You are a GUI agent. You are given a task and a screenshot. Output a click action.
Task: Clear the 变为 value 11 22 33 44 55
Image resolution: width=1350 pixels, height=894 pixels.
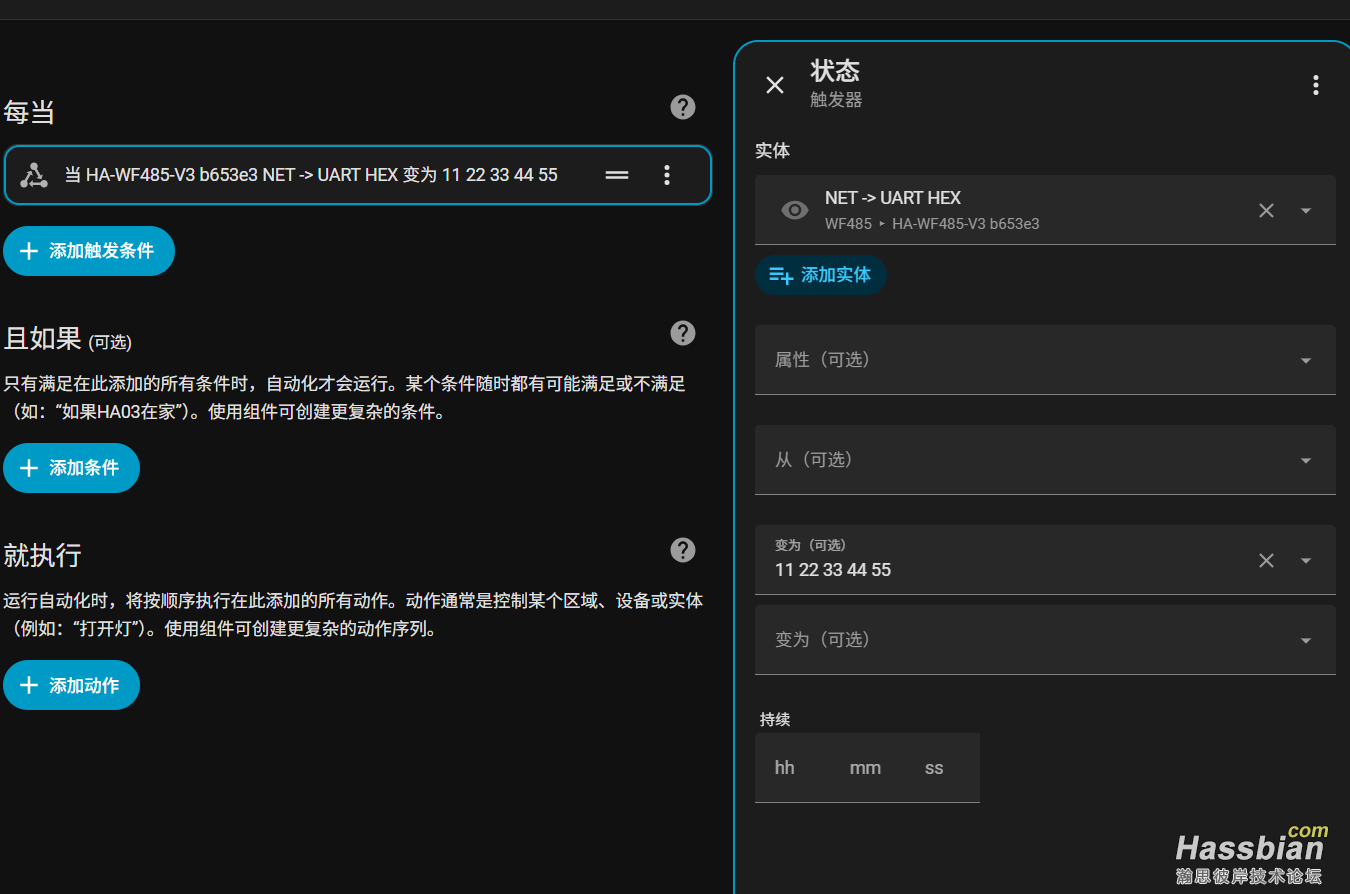point(1266,560)
